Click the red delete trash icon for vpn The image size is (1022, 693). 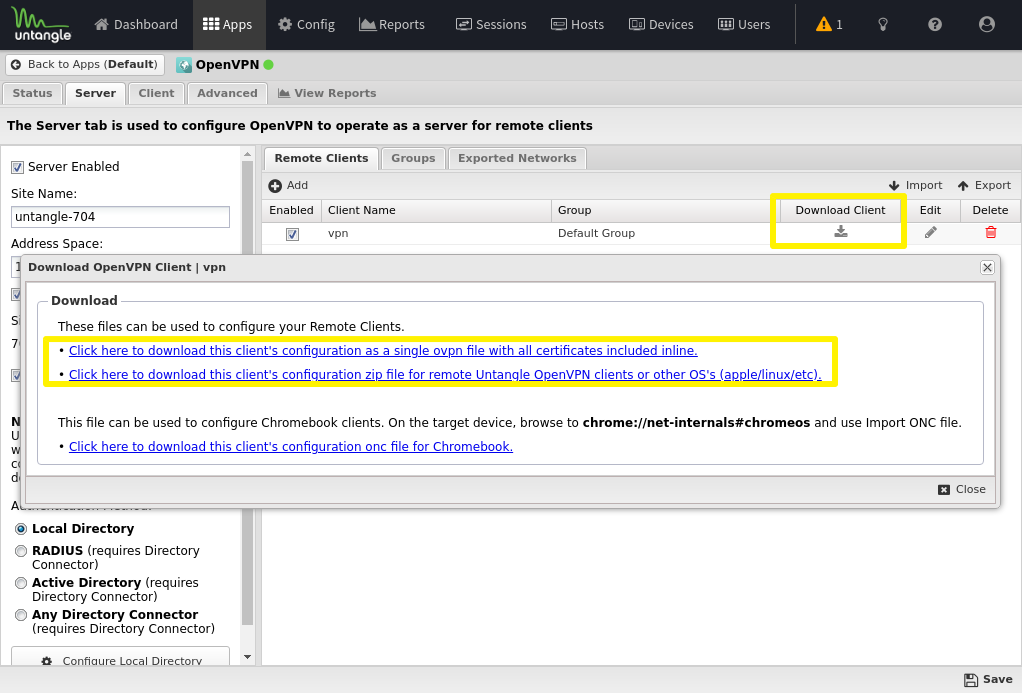(x=991, y=233)
